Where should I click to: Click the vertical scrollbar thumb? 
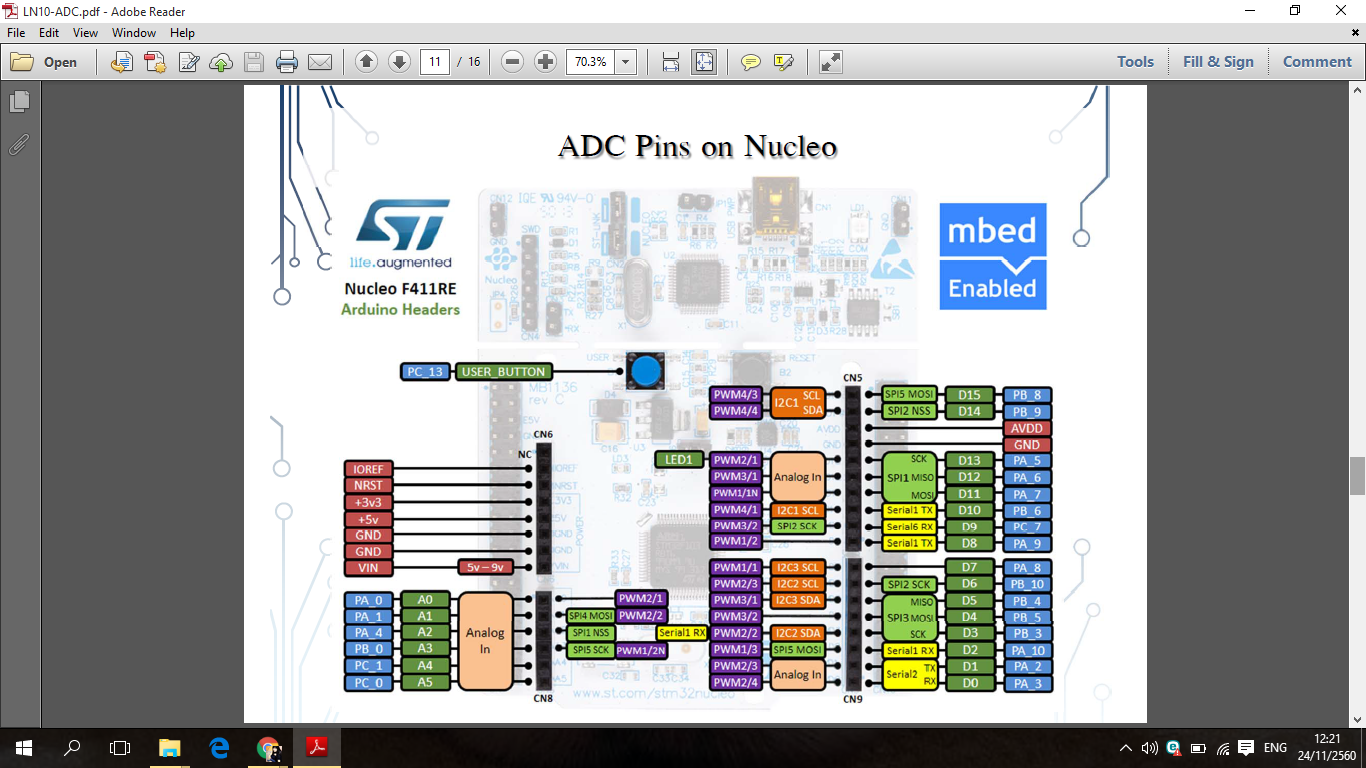pos(1357,476)
